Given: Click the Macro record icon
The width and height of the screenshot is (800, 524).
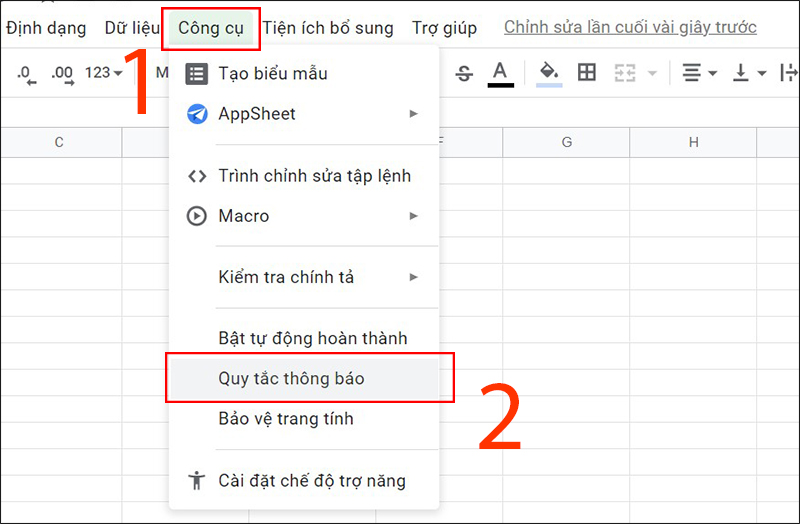Looking at the screenshot, I should click(197, 216).
